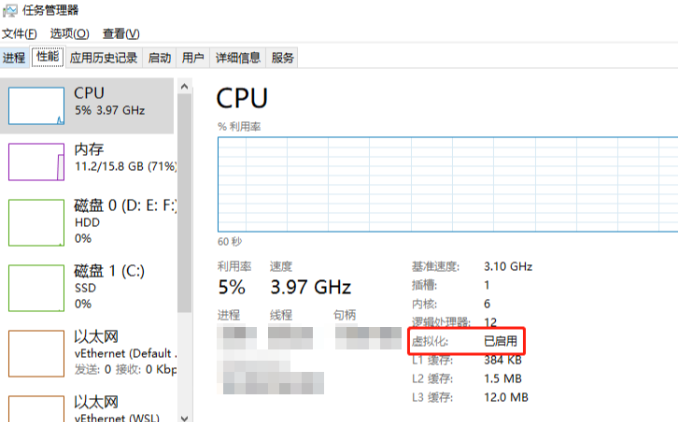Switch to the 进程 tab
Image resolution: width=678 pixels, height=422 pixels.
14,58
